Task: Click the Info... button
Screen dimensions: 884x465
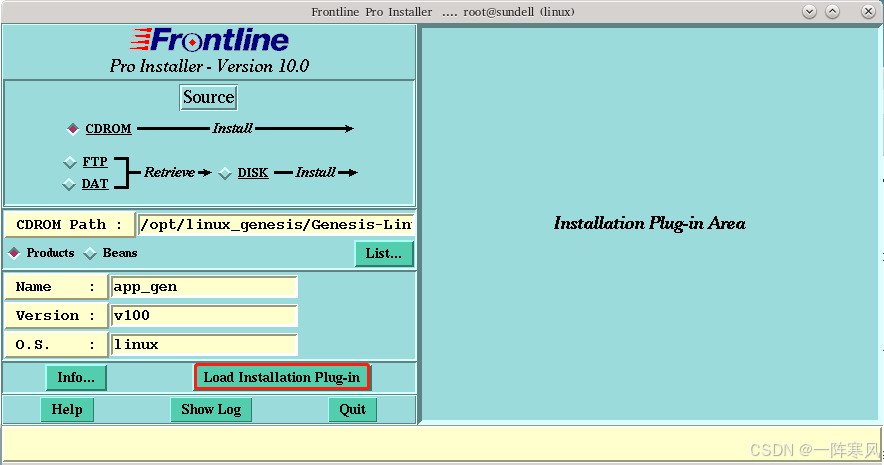Action: click(76, 377)
